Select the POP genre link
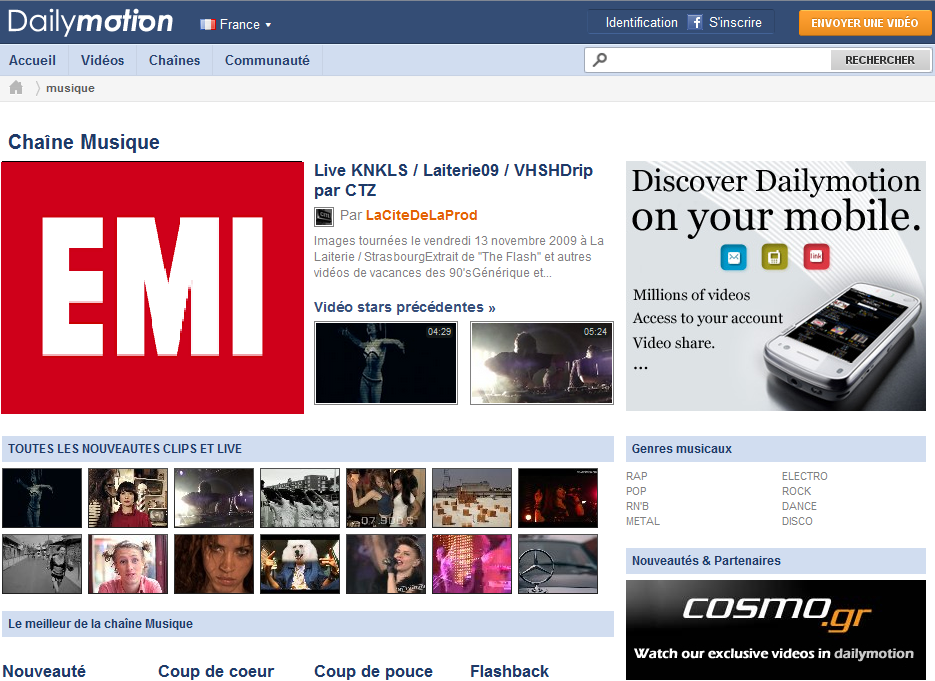Viewport: 935px width, 681px height. coord(636,491)
